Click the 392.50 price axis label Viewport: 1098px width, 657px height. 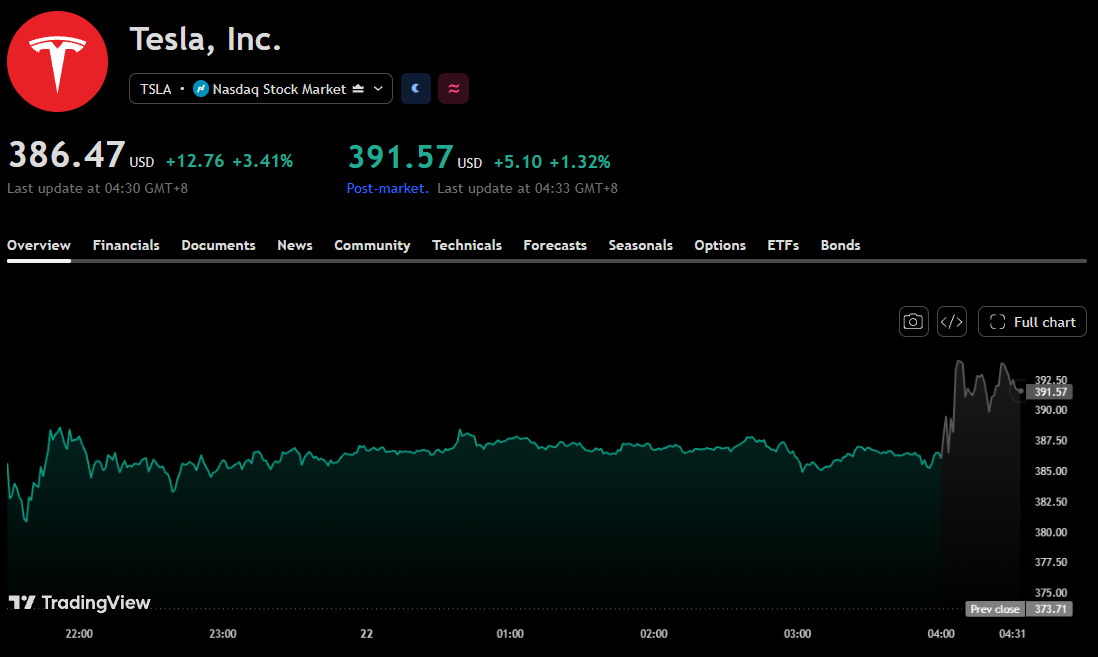pos(1051,380)
